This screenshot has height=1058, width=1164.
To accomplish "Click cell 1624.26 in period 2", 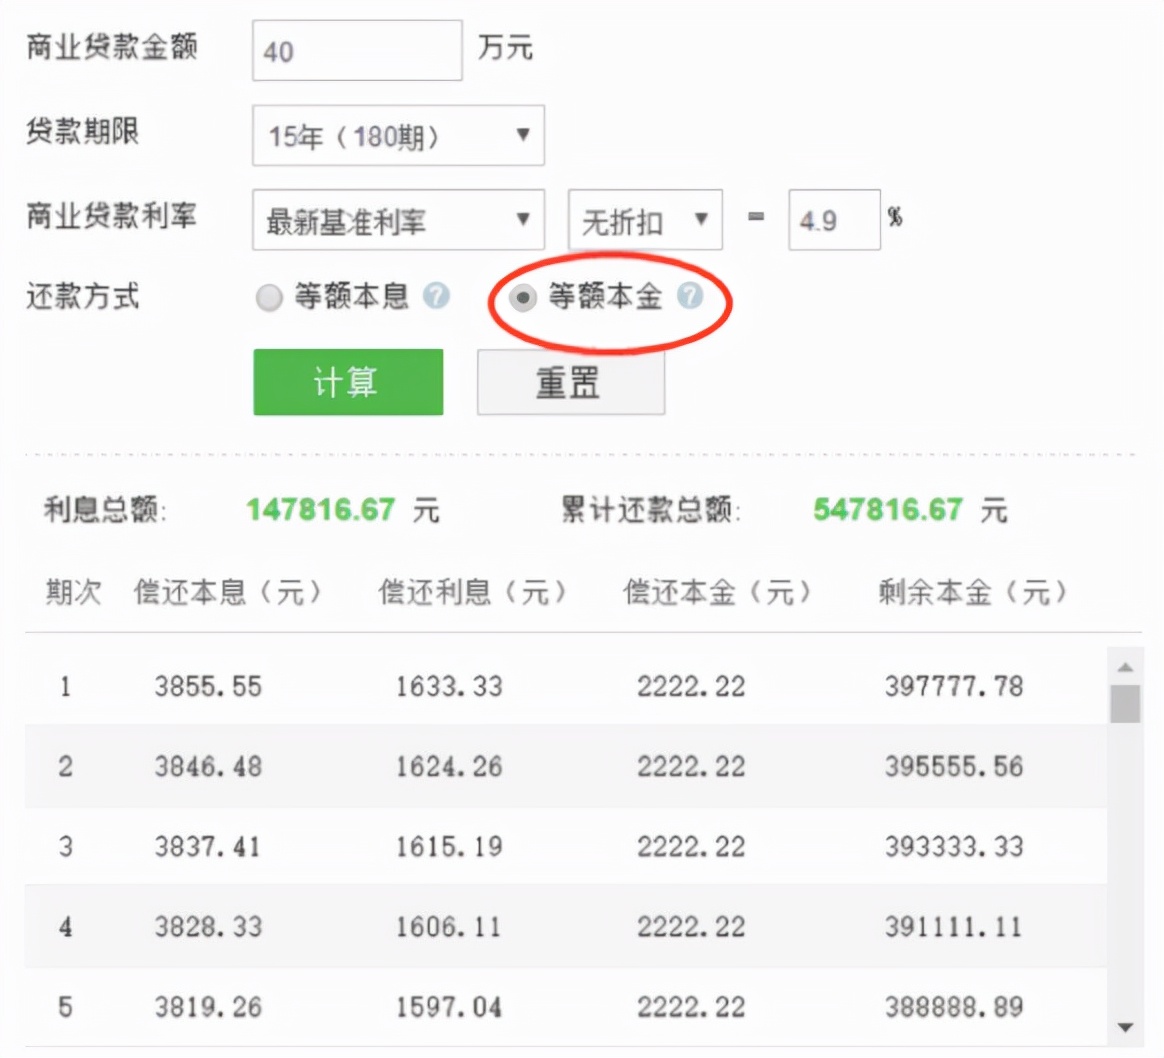I will pos(449,766).
